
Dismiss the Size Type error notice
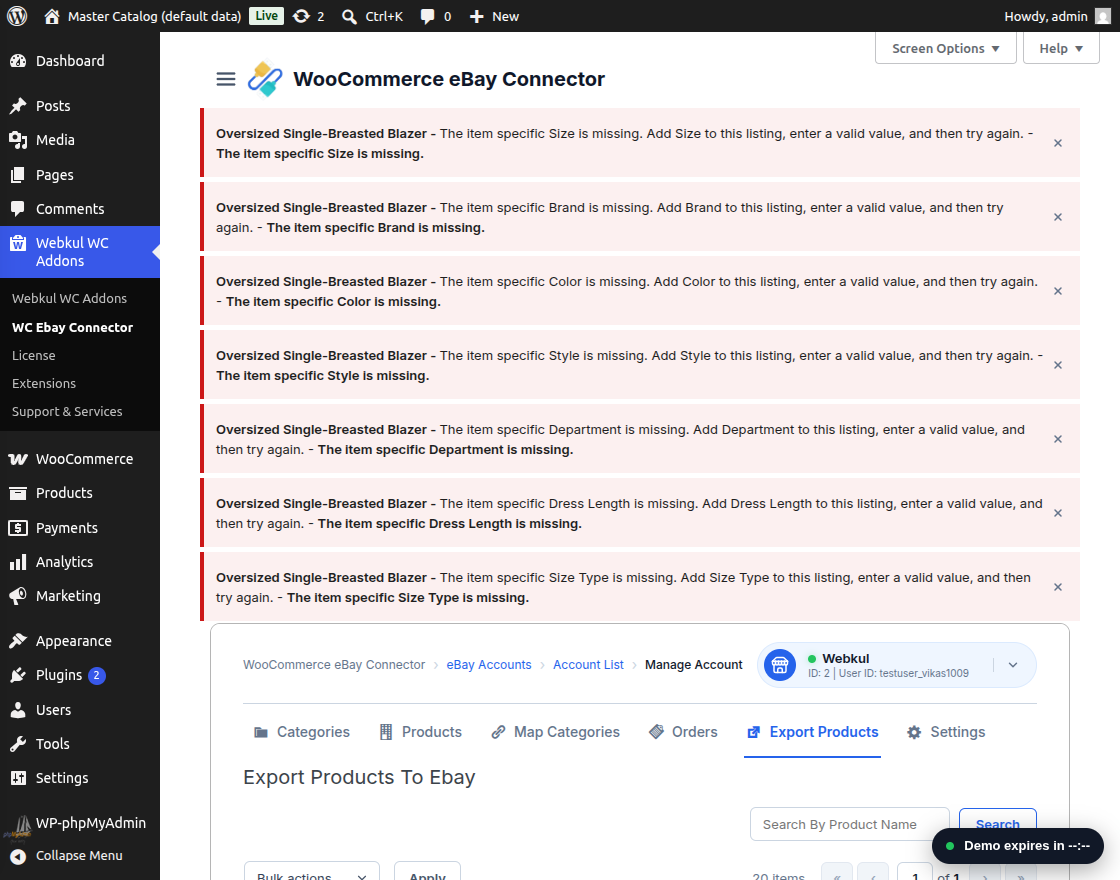tap(1058, 587)
